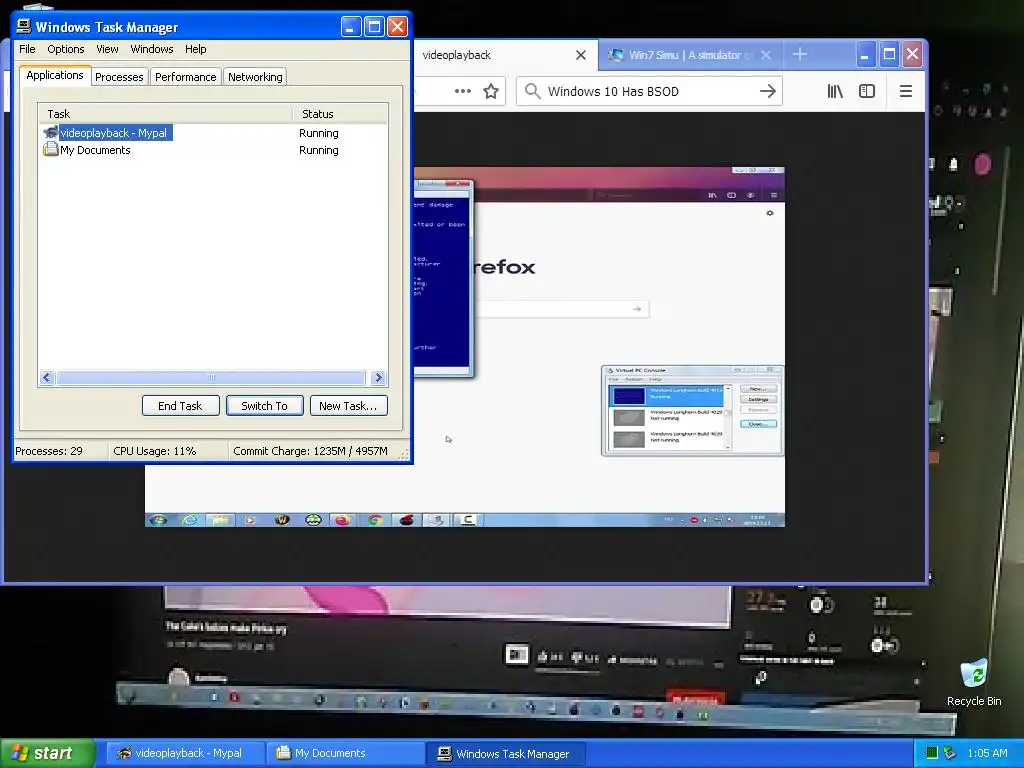Click the Windows 10 Has BSOD search field
The width and height of the screenshot is (1024, 768).
(650, 91)
